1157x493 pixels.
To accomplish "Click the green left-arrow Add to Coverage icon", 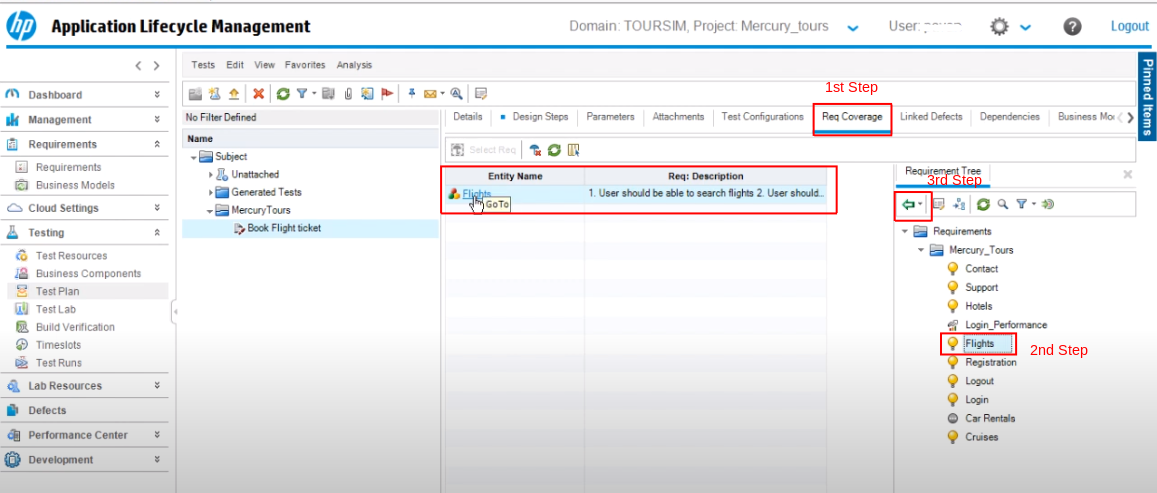I will 907,205.
